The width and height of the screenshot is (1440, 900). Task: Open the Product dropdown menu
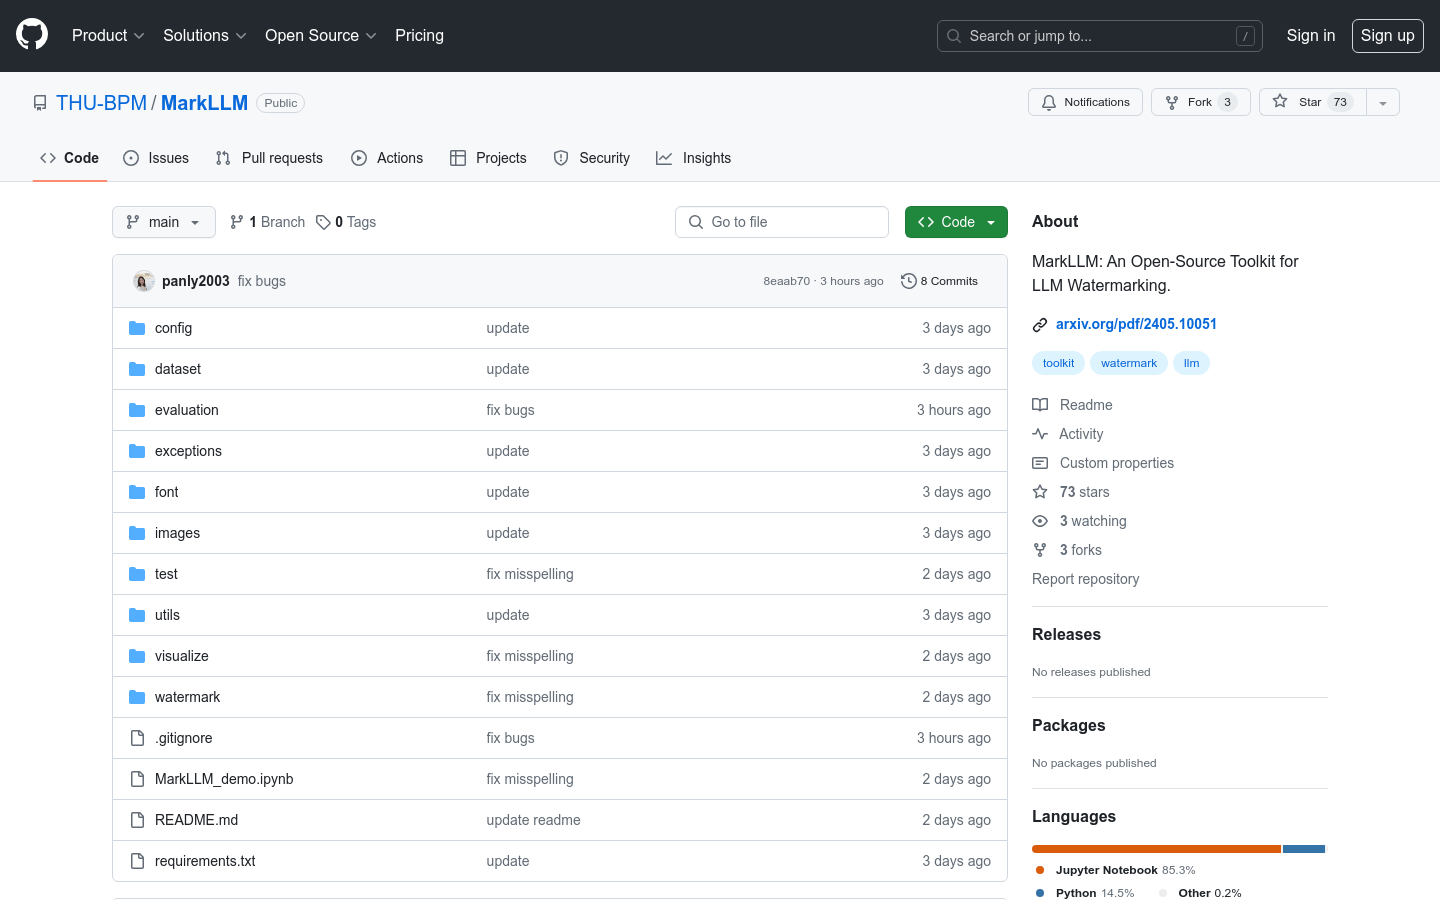click(108, 35)
